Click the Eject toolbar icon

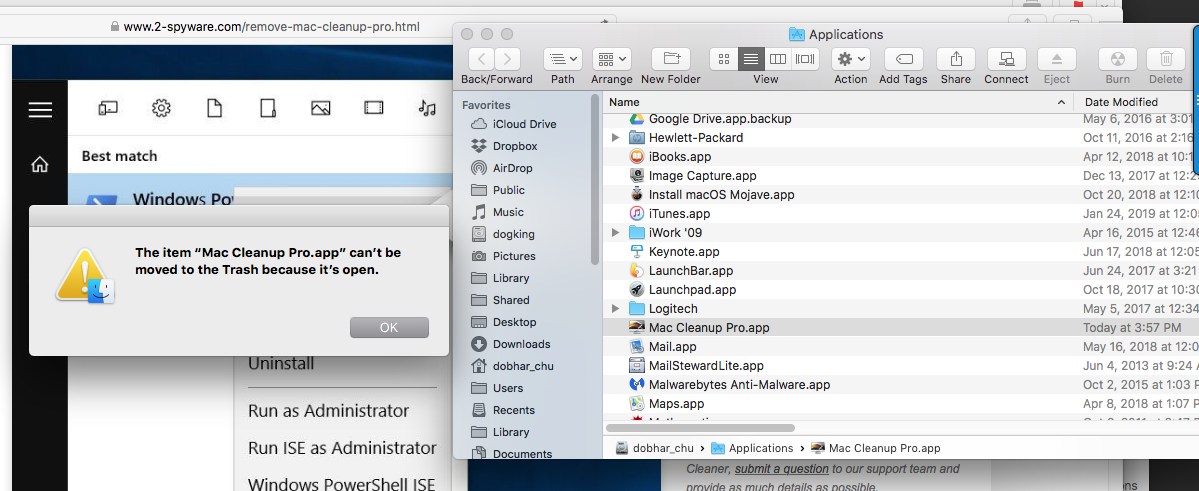[x=1057, y=59]
